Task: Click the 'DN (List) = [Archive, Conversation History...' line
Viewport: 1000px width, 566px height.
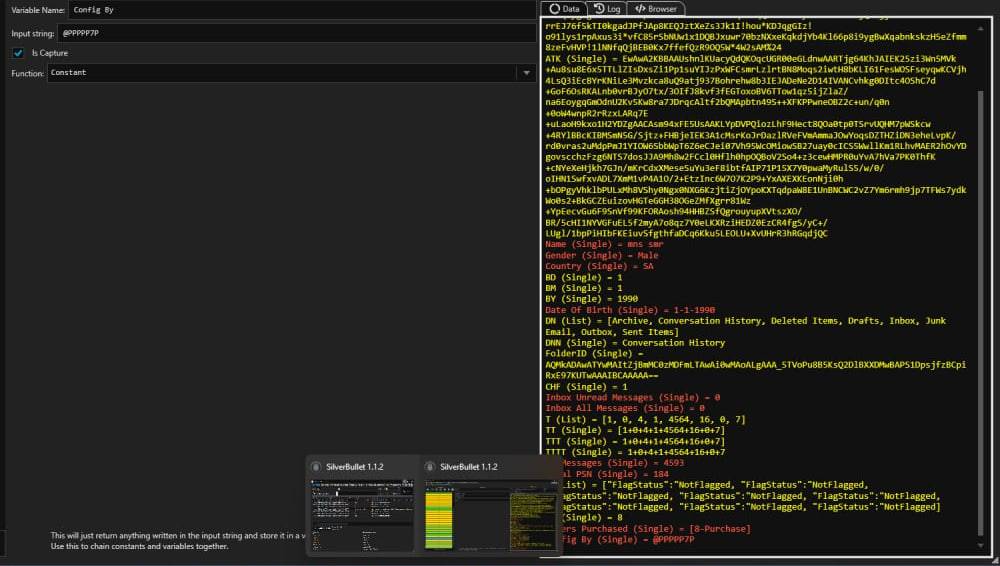Action: coord(745,326)
